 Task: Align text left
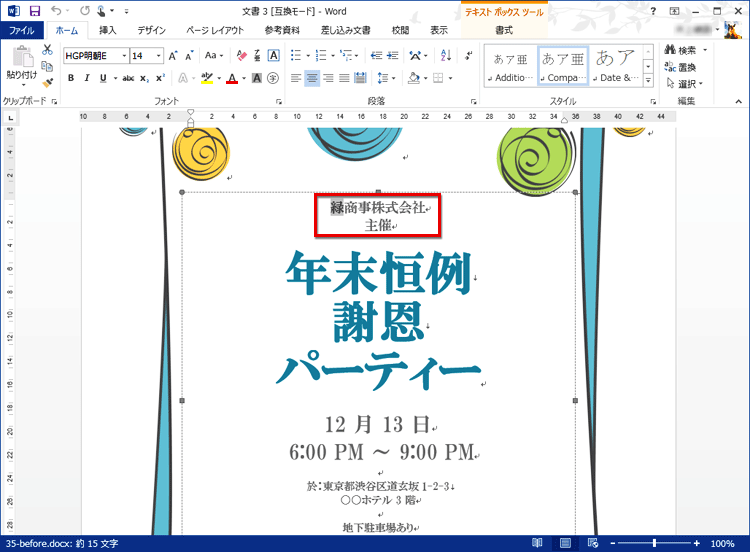click(296, 78)
